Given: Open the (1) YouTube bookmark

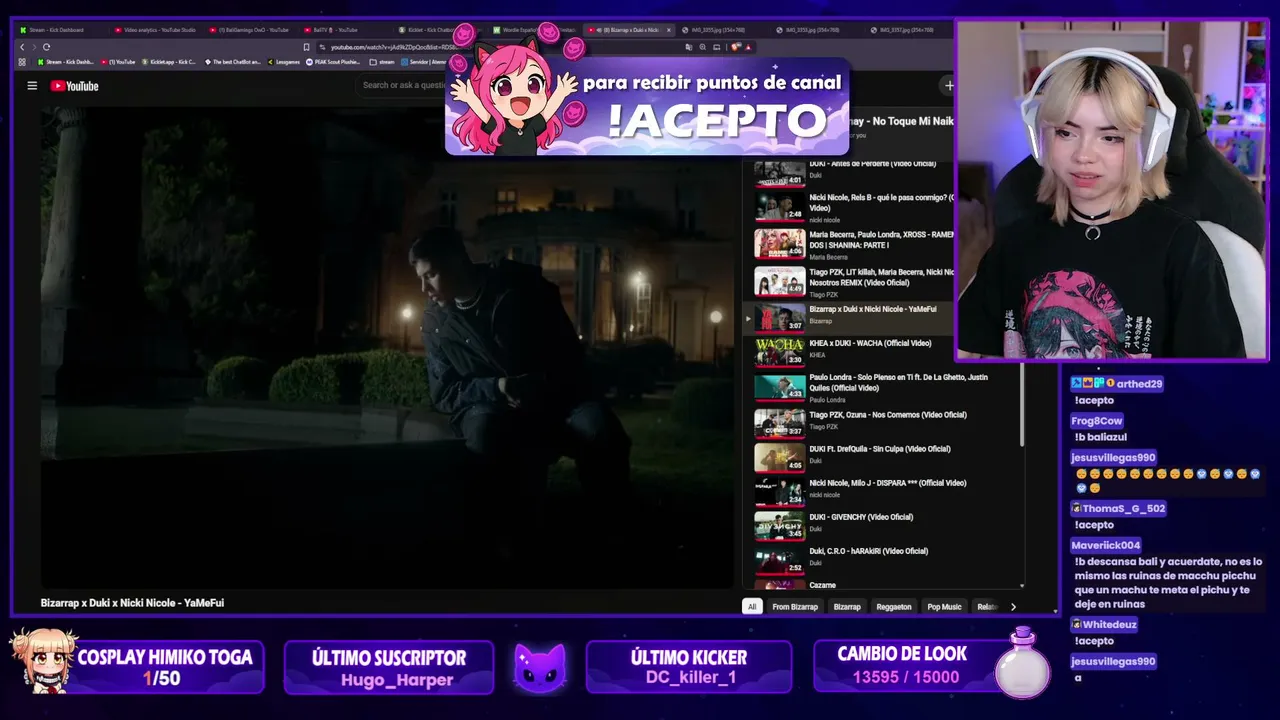Looking at the screenshot, I should 118,62.
